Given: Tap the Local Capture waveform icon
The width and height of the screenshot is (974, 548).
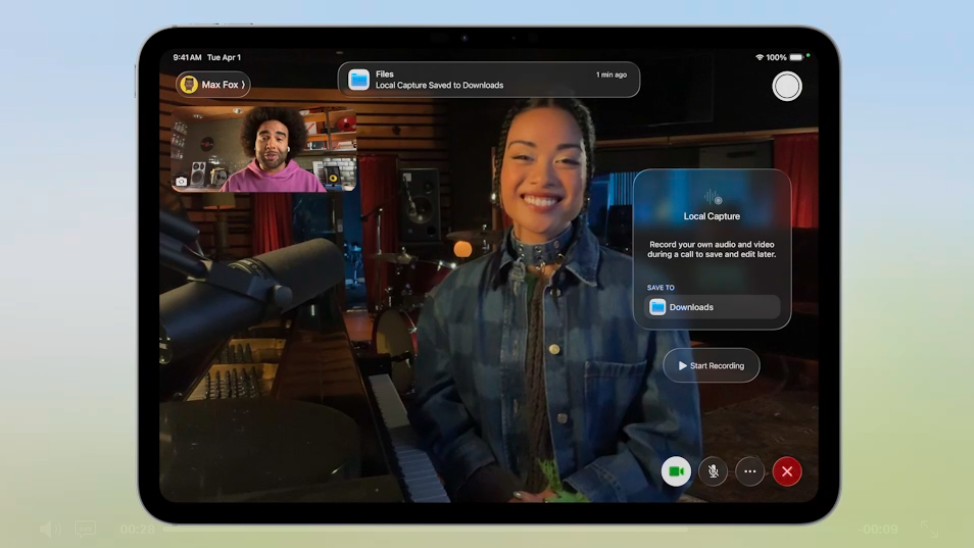Looking at the screenshot, I should coord(712,197).
